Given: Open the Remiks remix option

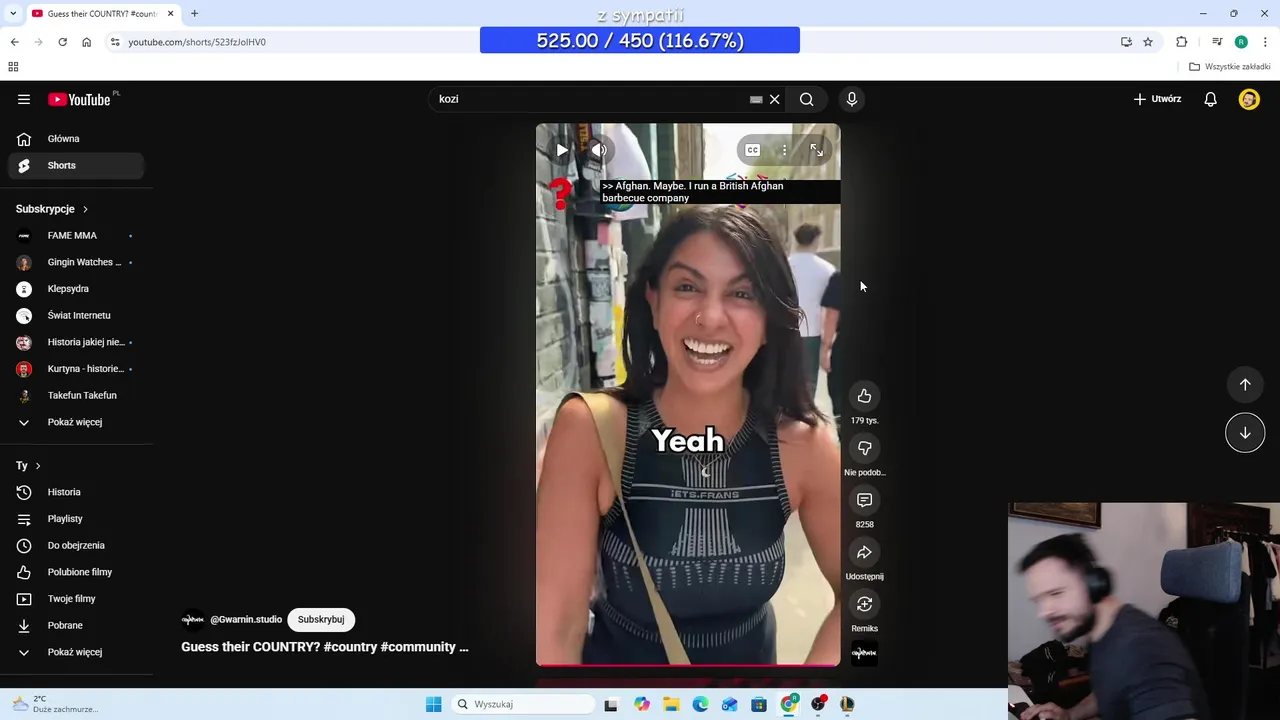Looking at the screenshot, I should [865, 604].
